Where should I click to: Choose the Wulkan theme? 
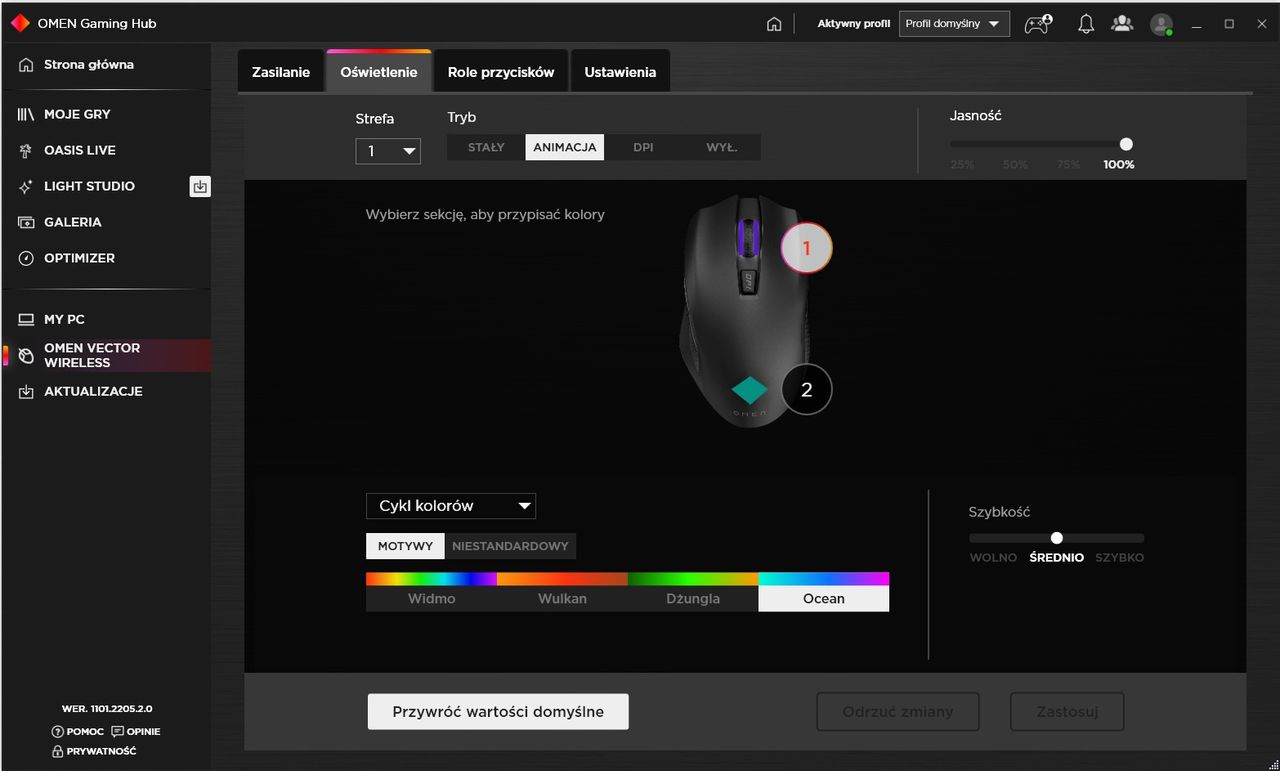[562, 599]
